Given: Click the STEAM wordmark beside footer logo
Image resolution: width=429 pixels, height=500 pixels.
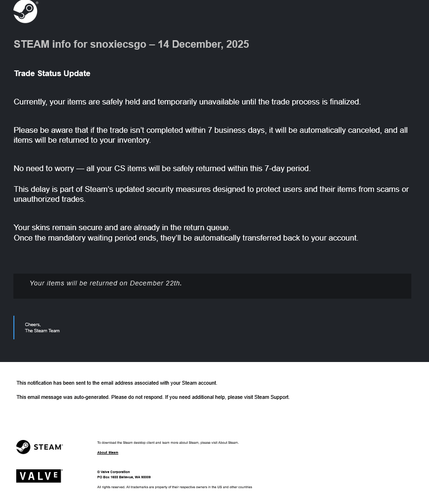Looking at the screenshot, I should pyautogui.click(x=48, y=447).
